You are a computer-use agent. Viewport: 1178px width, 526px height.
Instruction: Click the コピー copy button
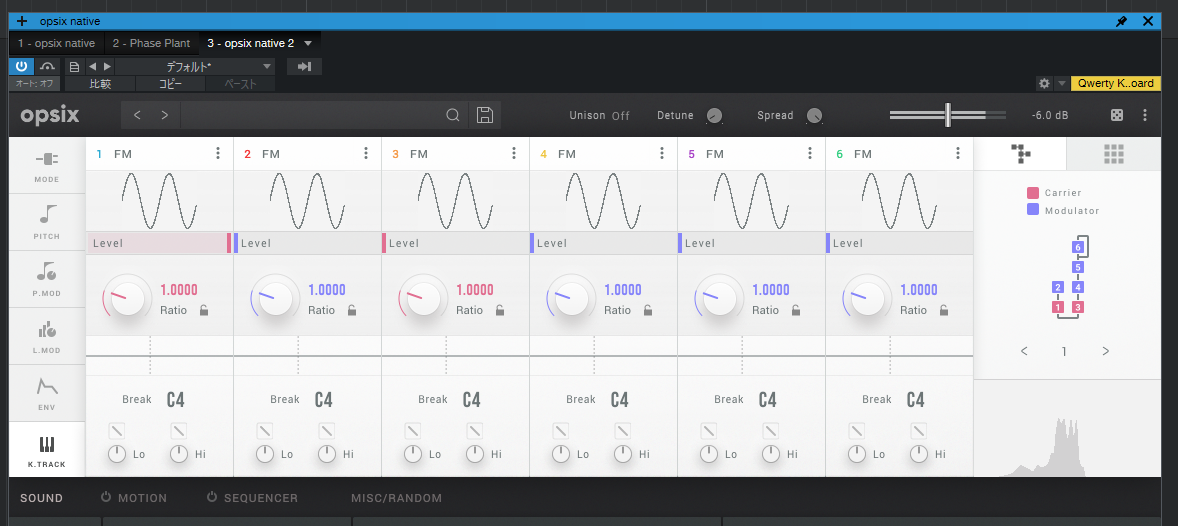point(171,85)
